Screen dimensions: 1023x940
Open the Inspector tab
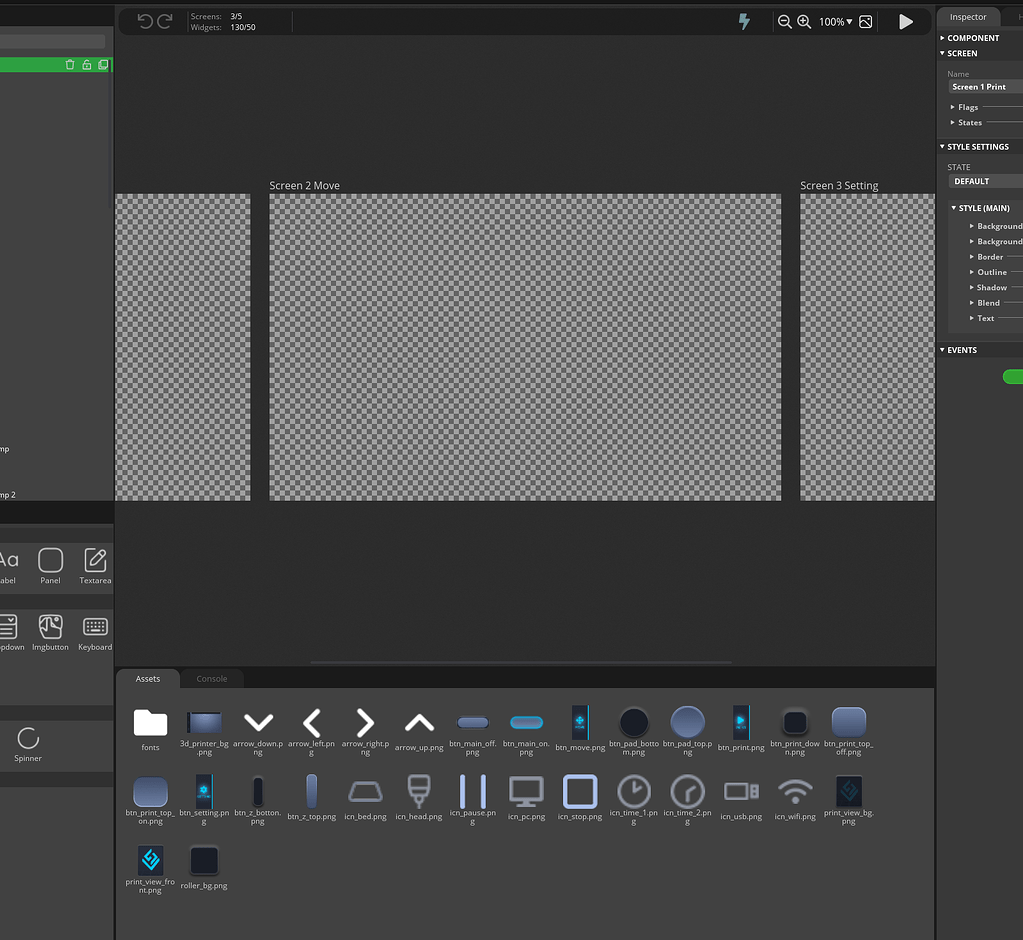(968, 17)
